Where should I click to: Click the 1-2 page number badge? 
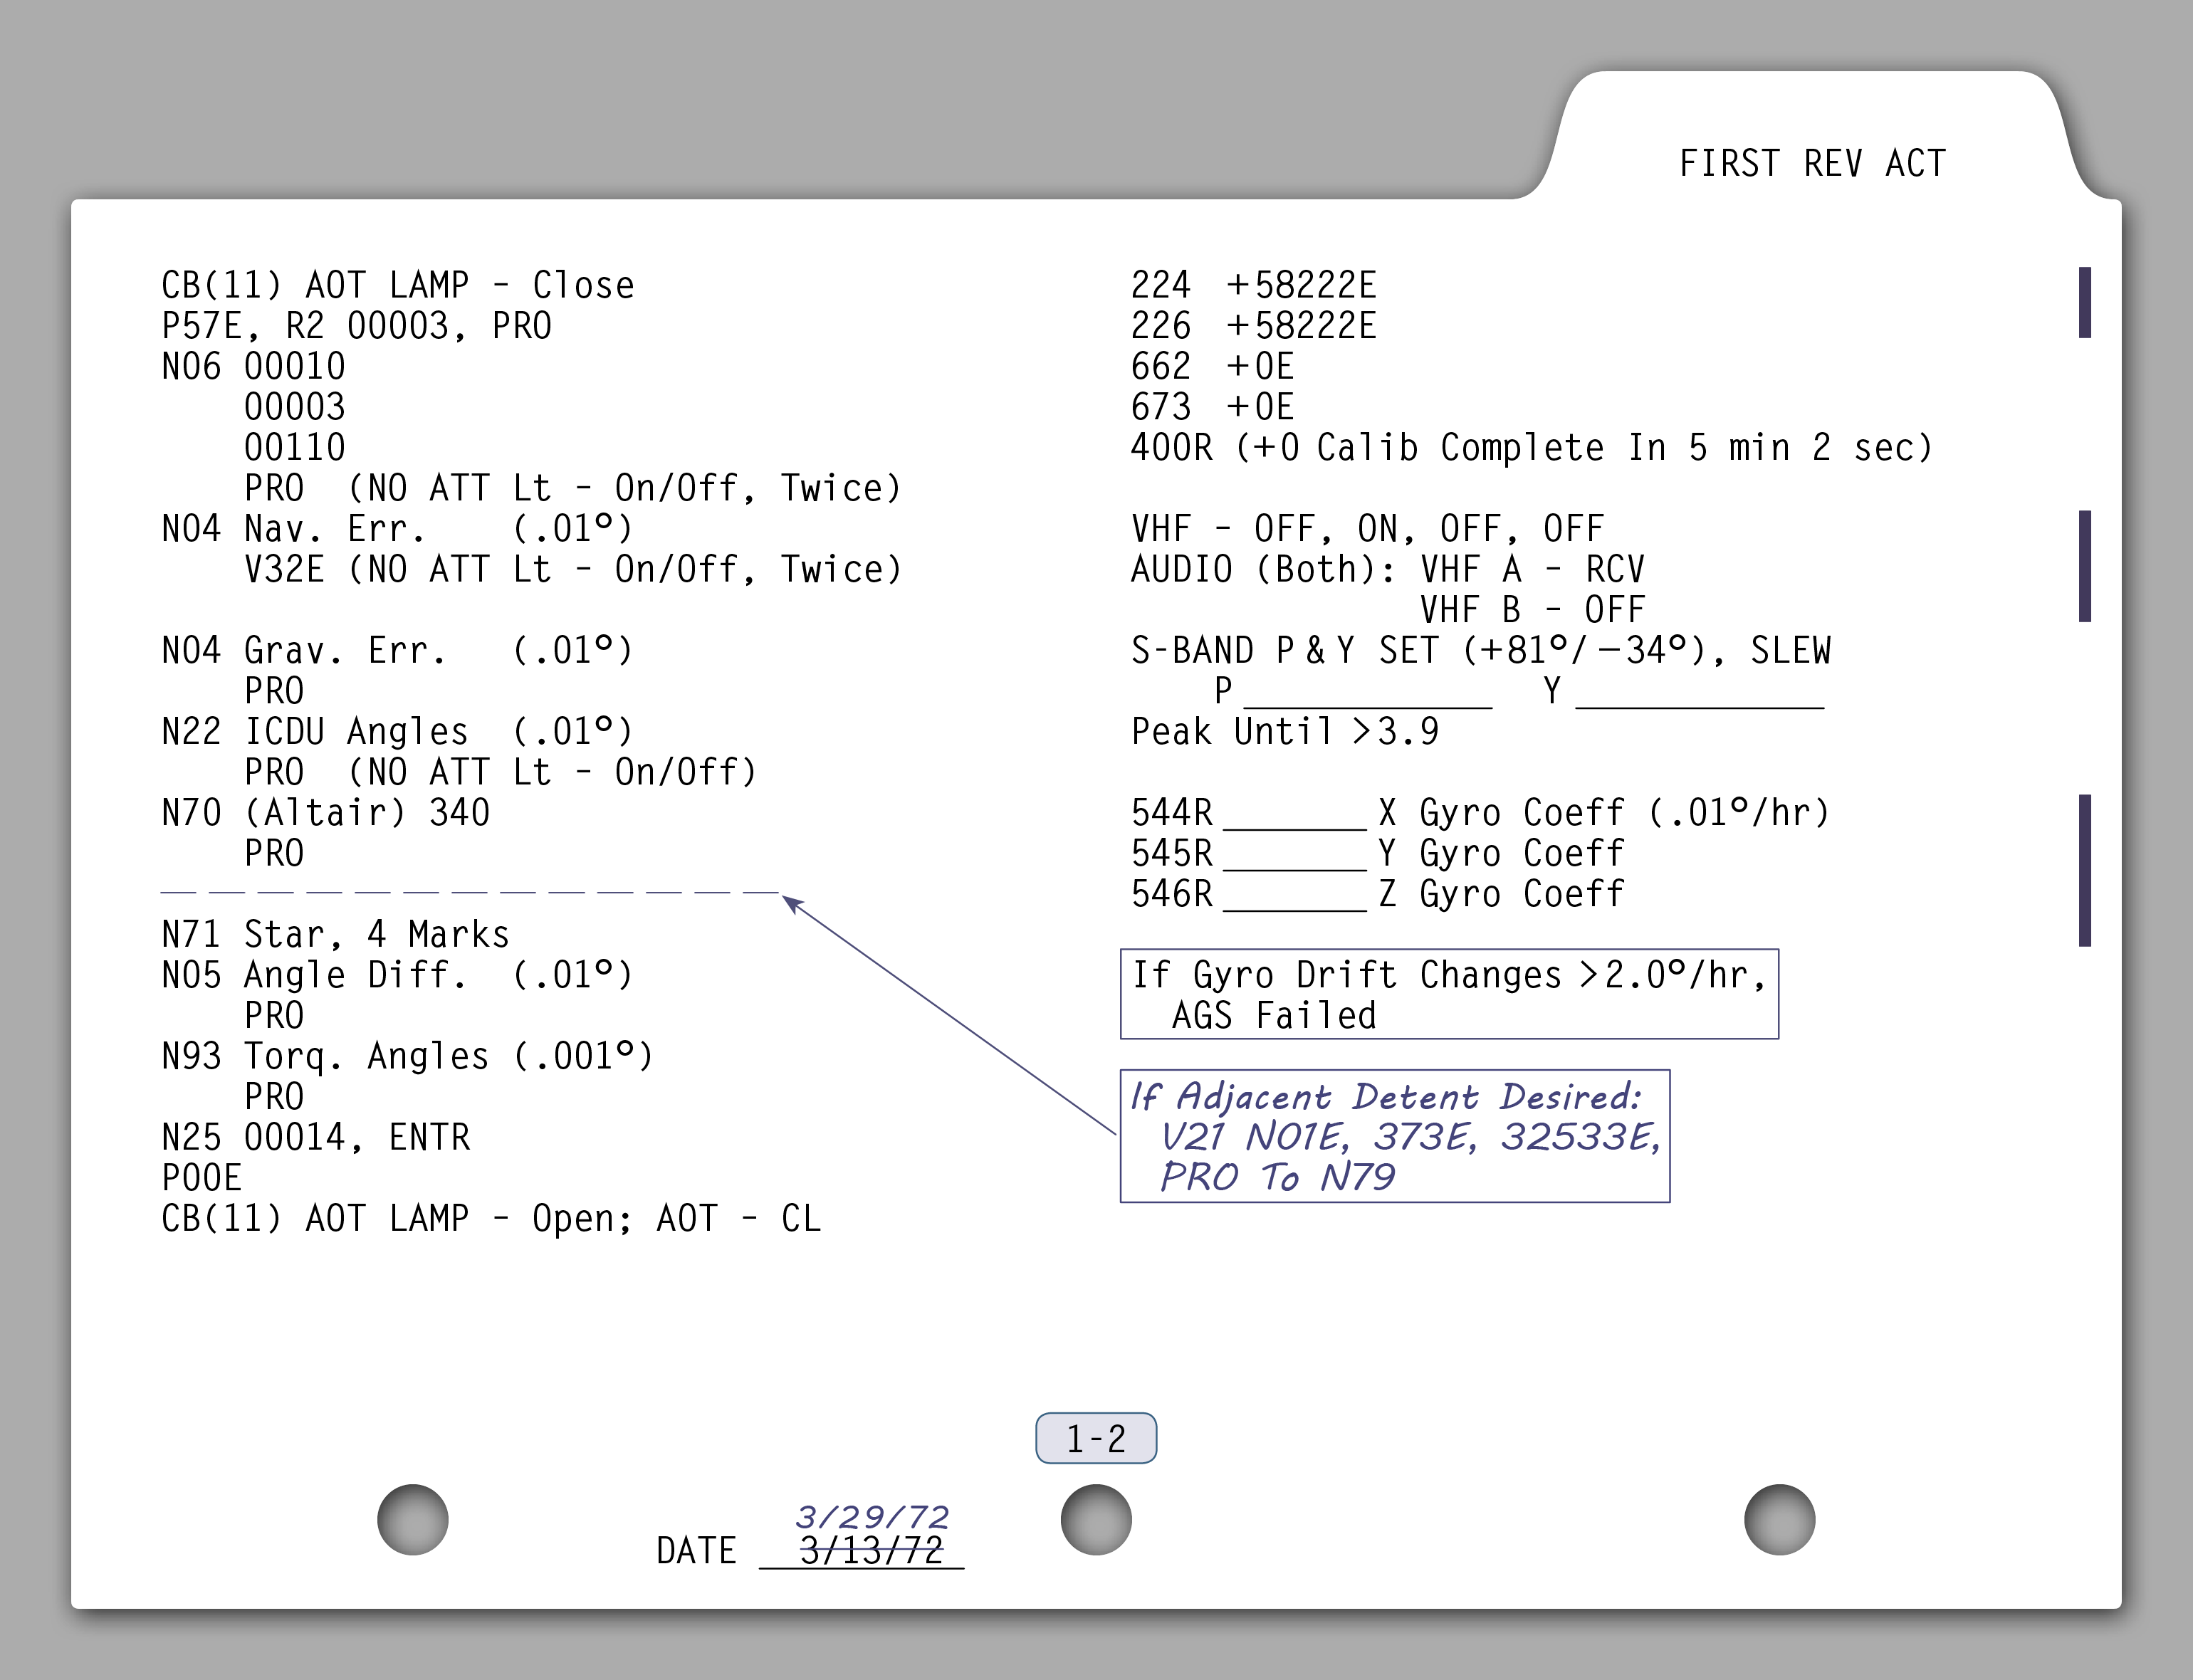point(1095,1438)
